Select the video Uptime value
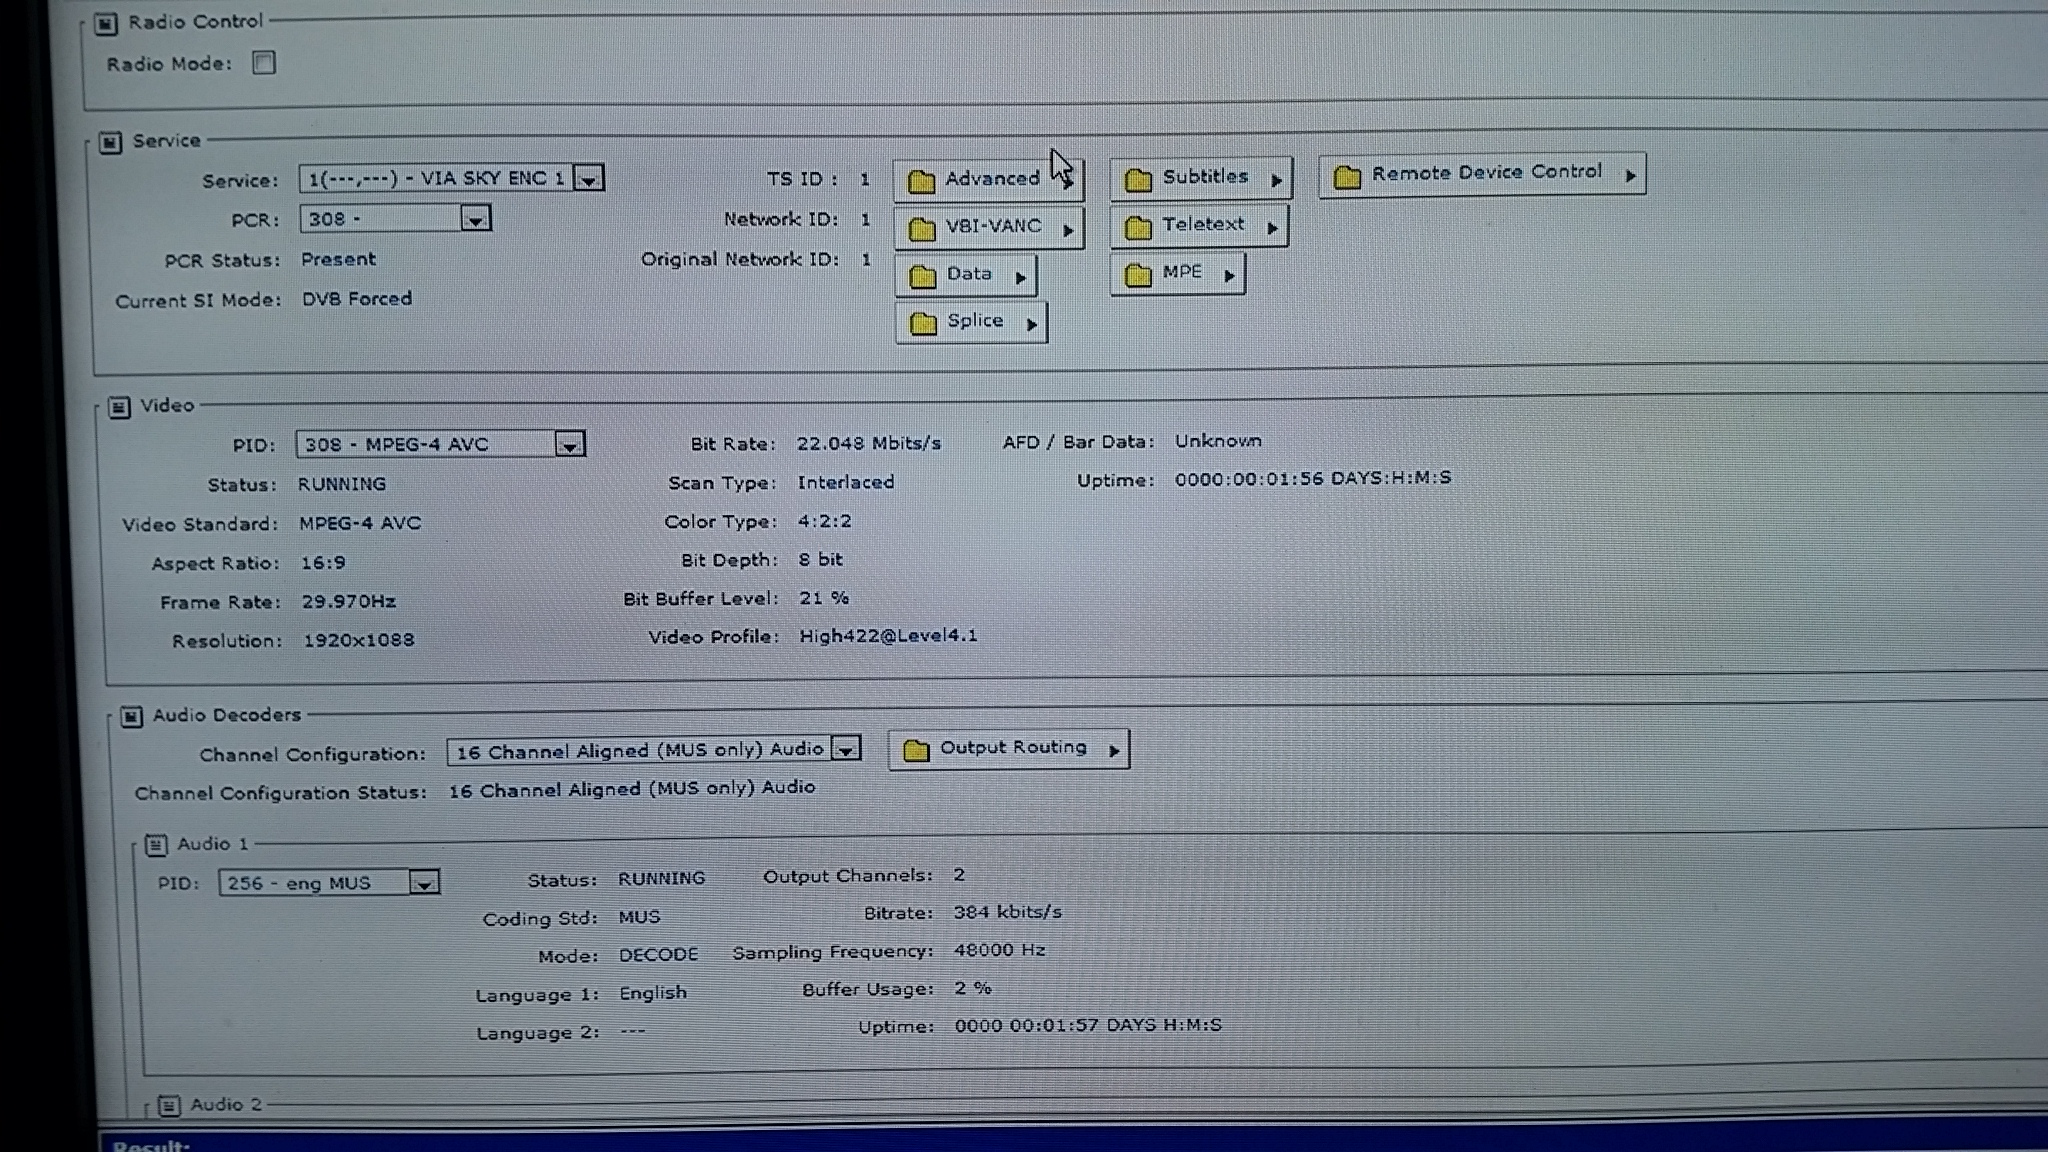 [1313, 478]
